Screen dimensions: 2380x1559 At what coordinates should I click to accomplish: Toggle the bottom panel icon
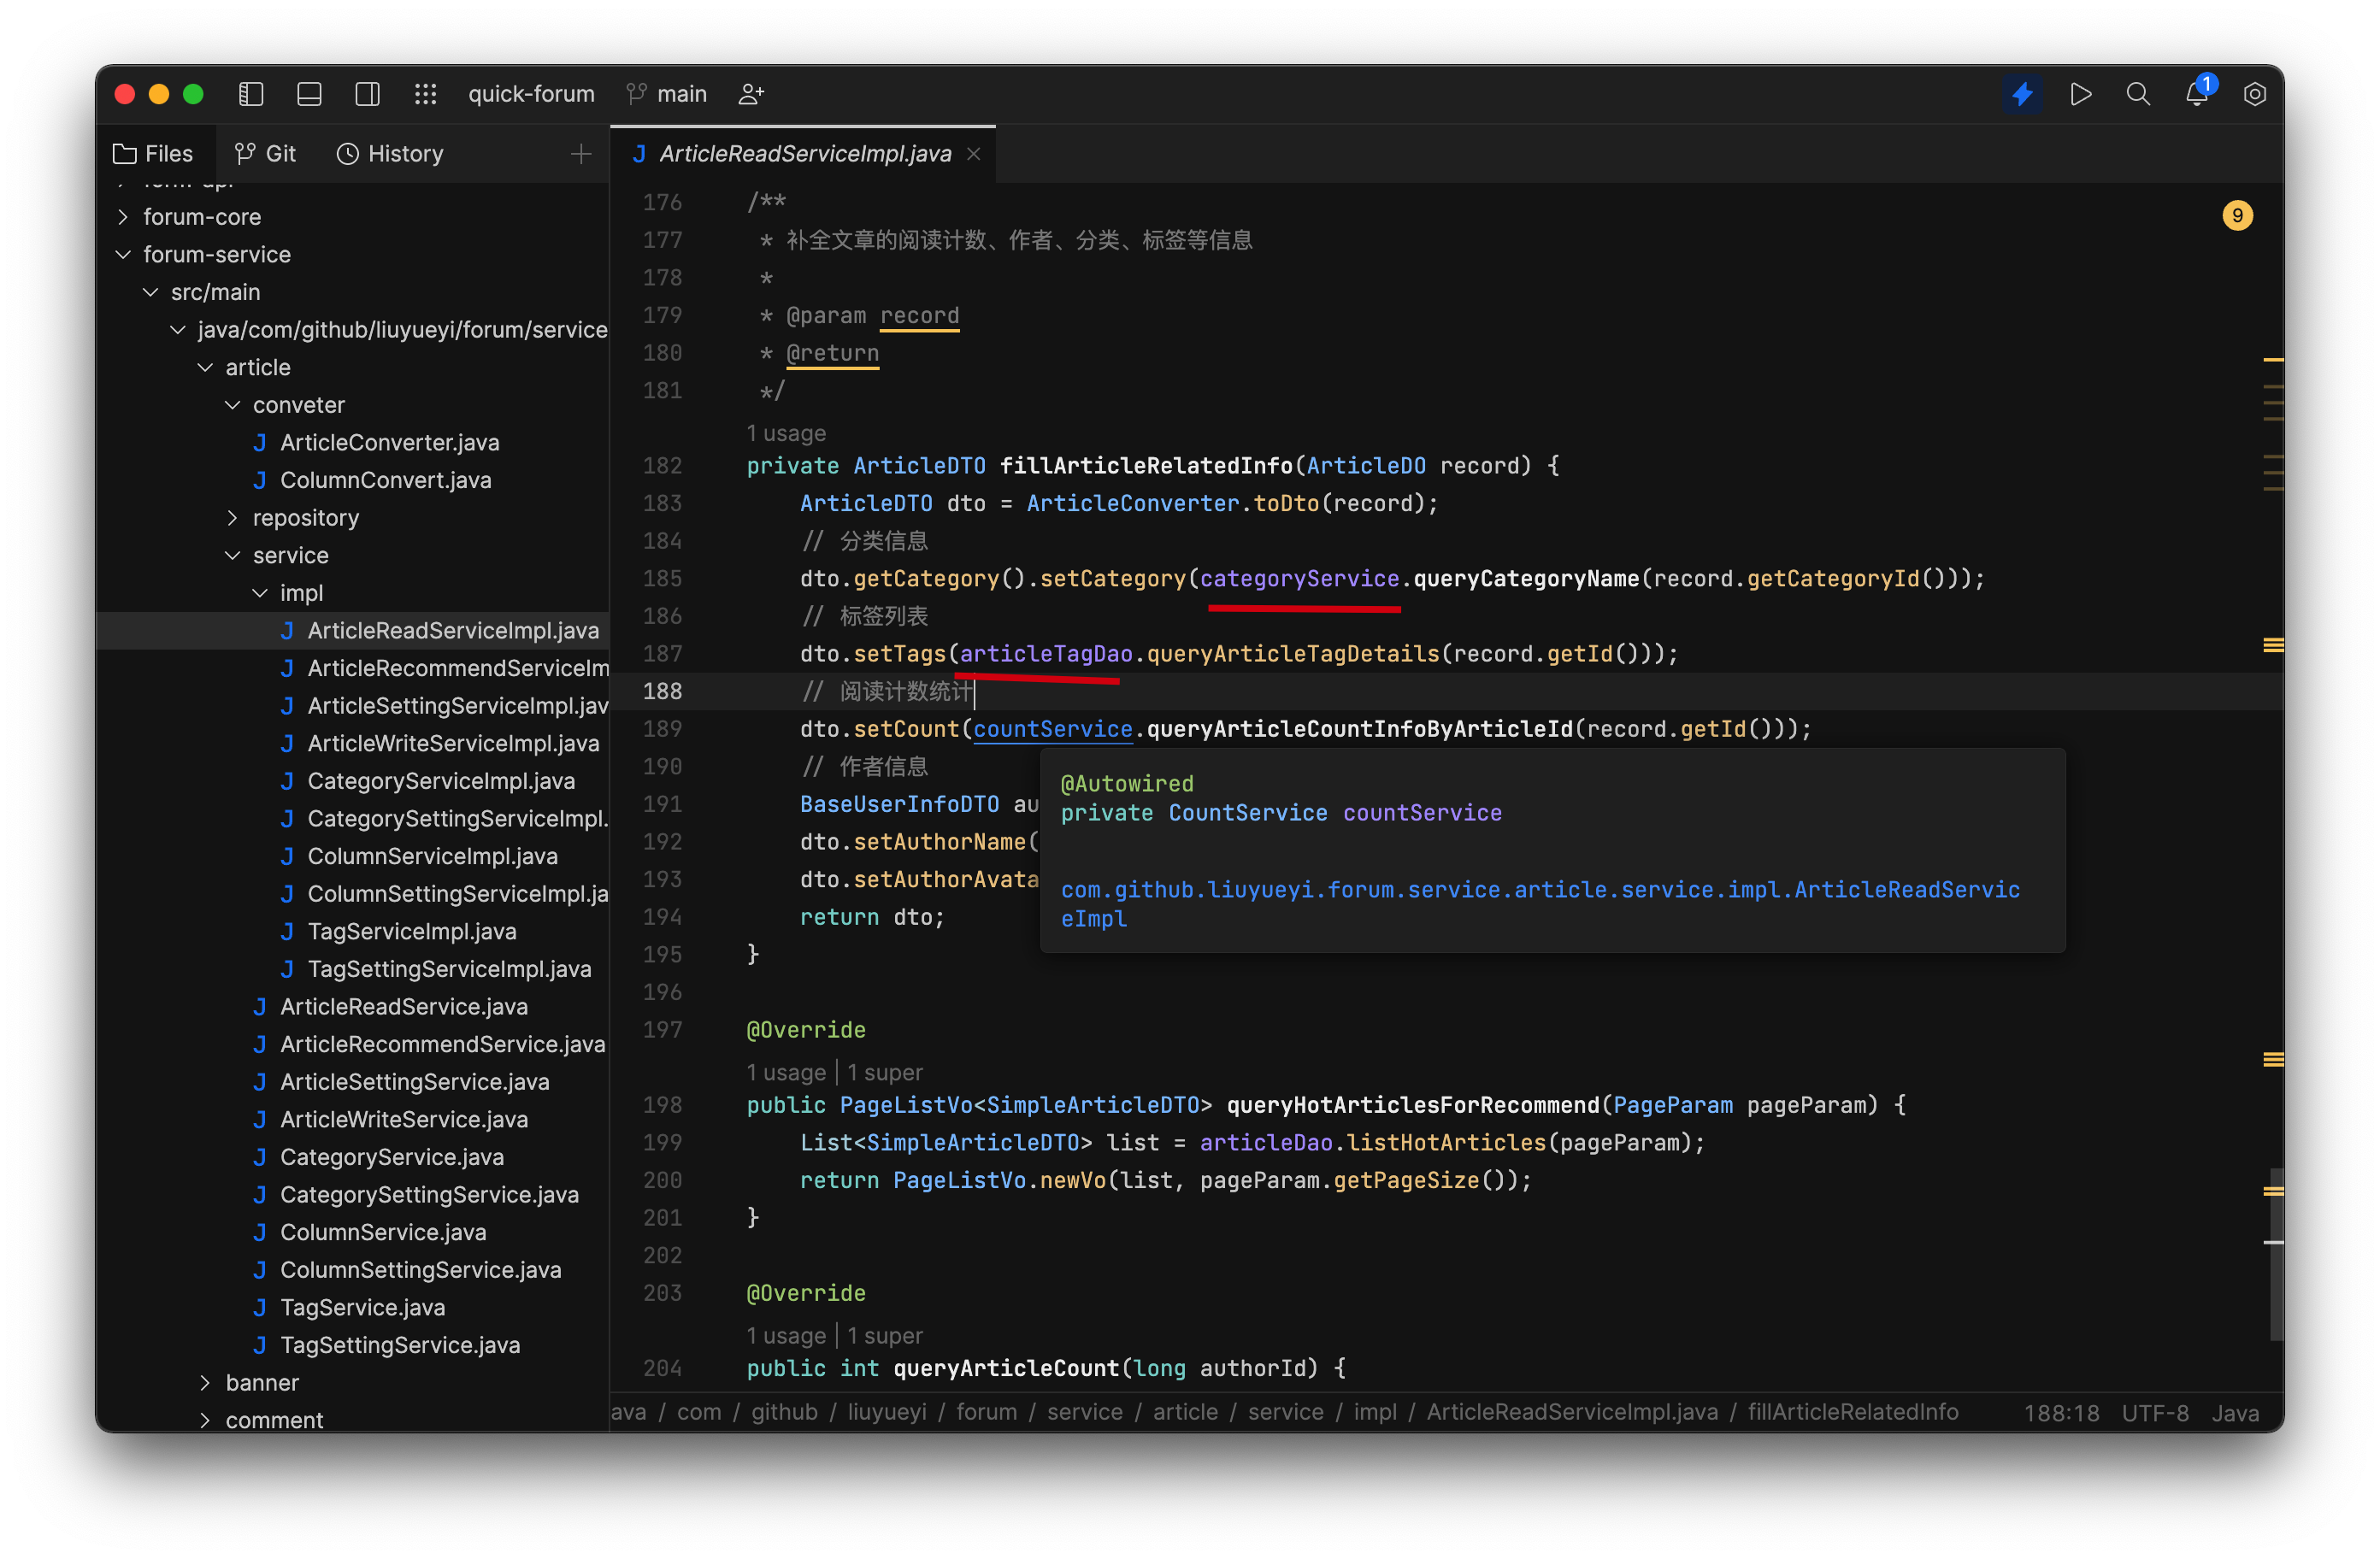click(309, 94)
